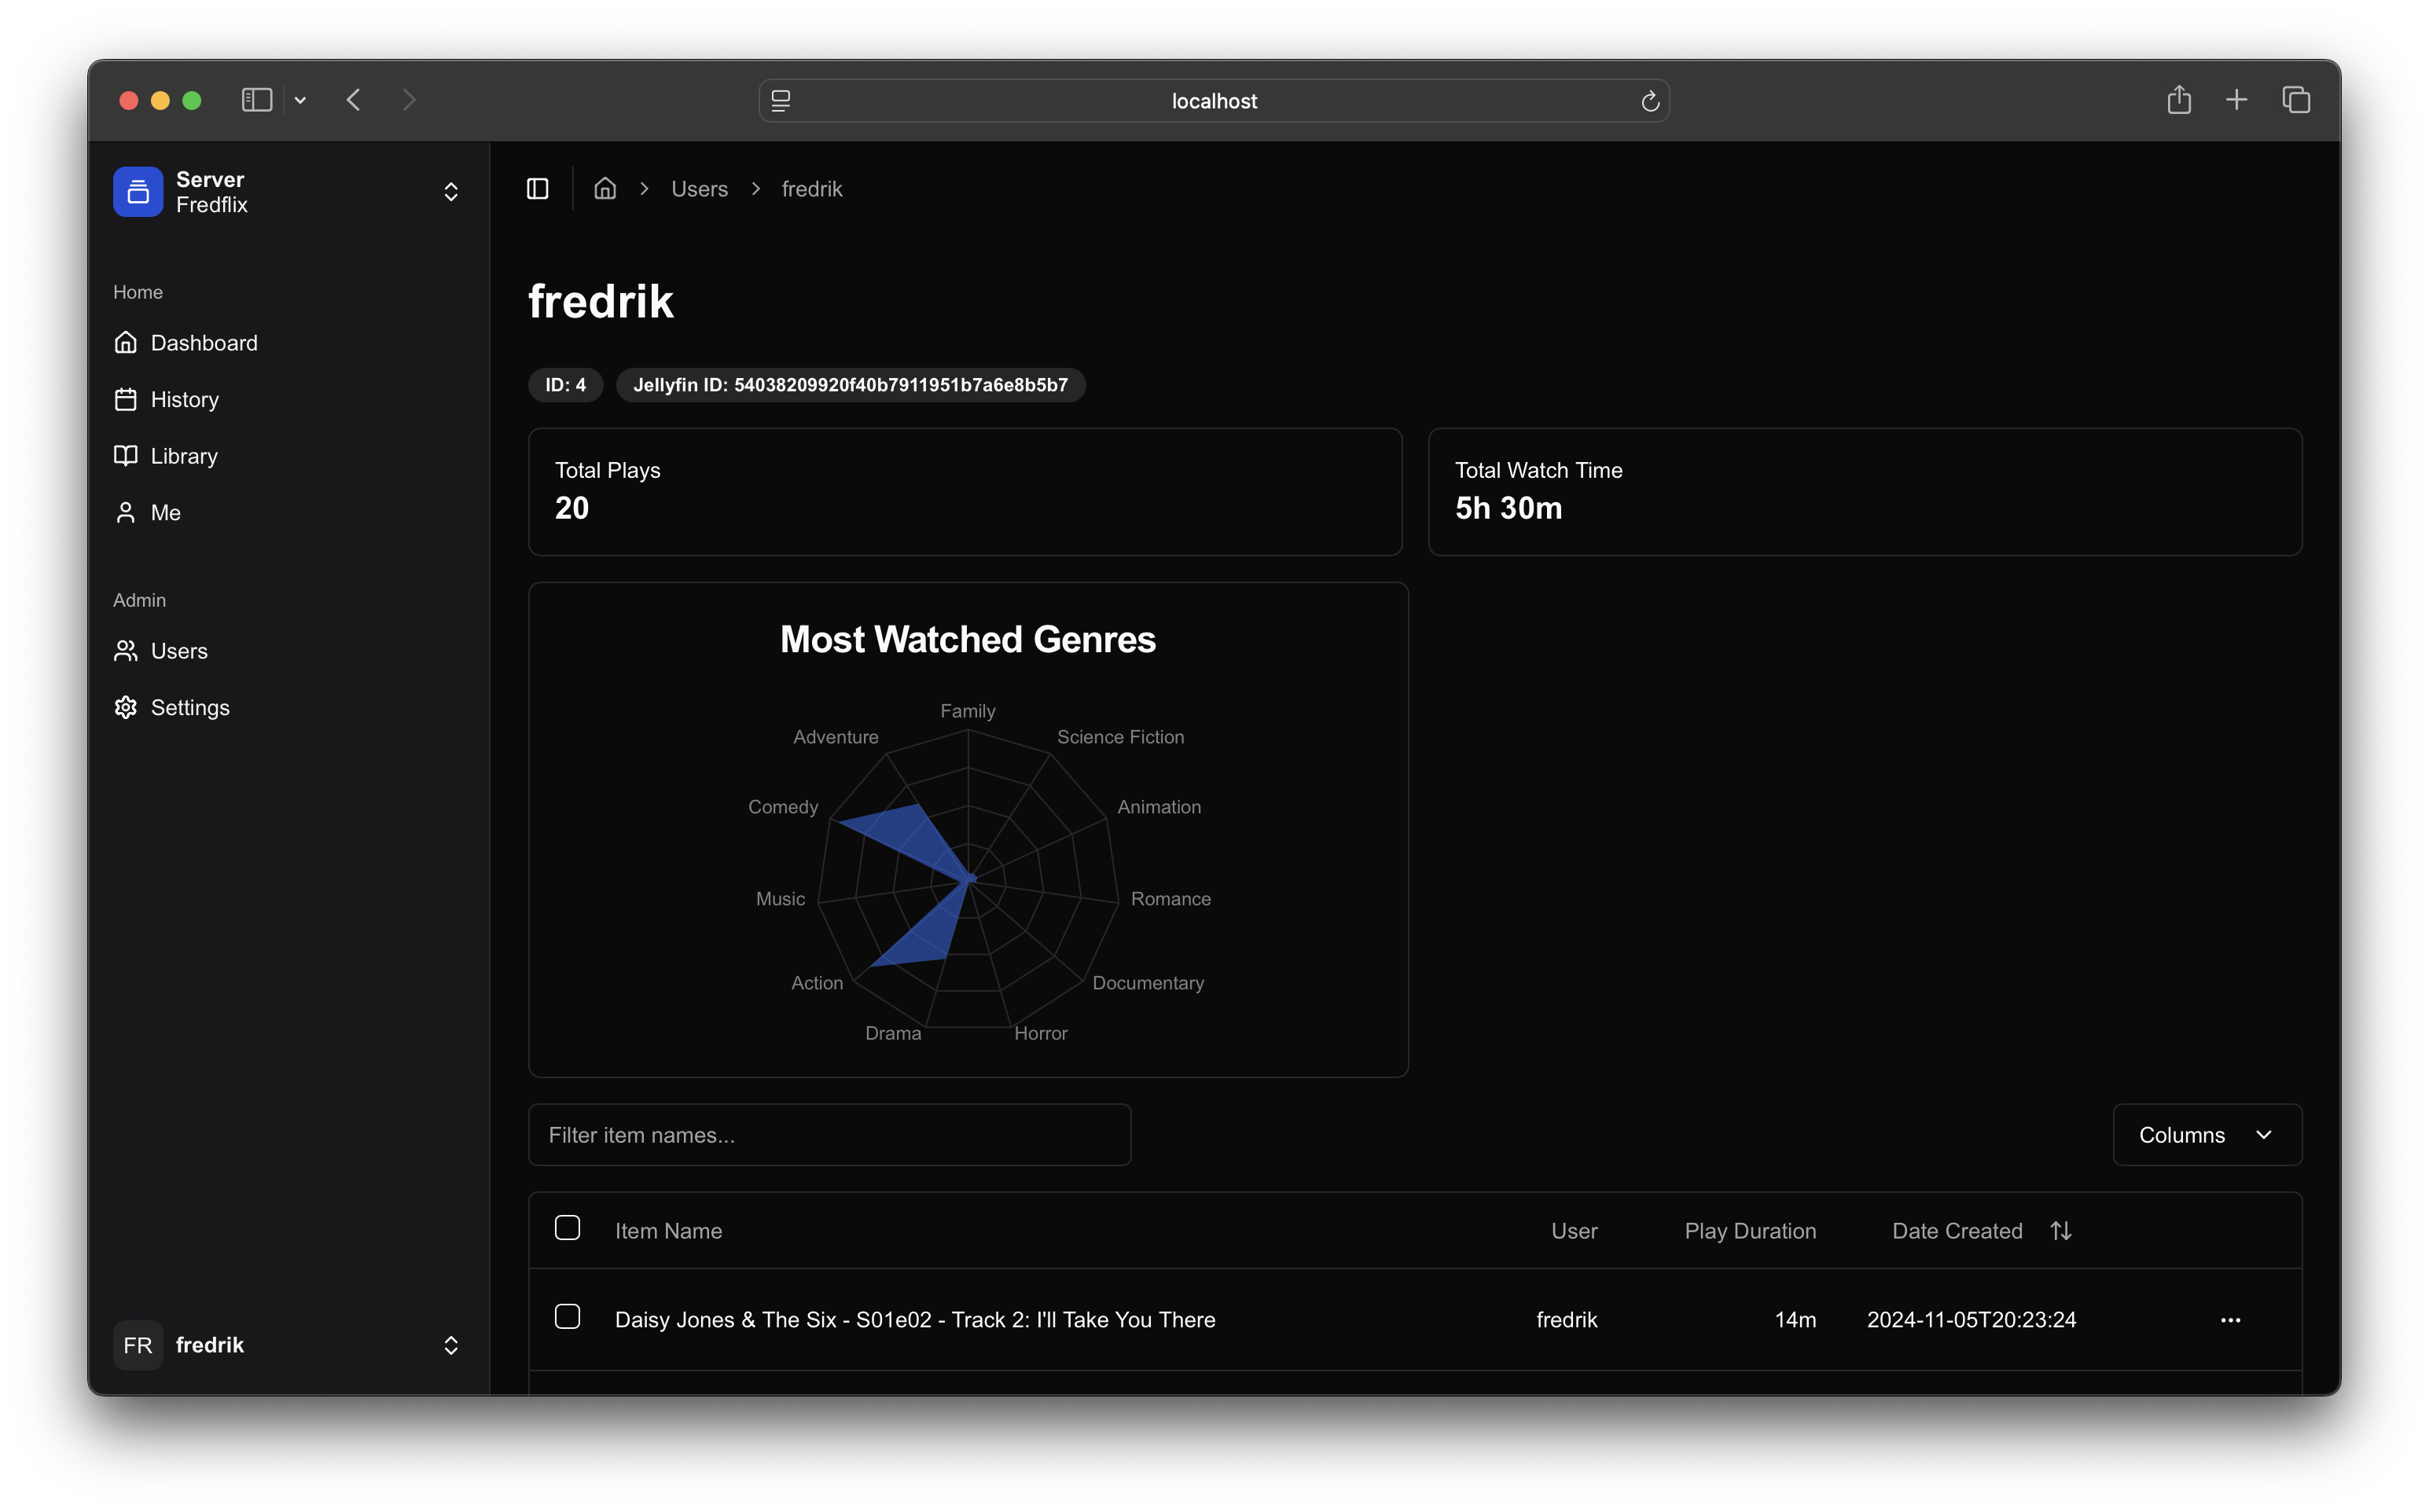Click the Play Duration column header

(1750, 1231)
